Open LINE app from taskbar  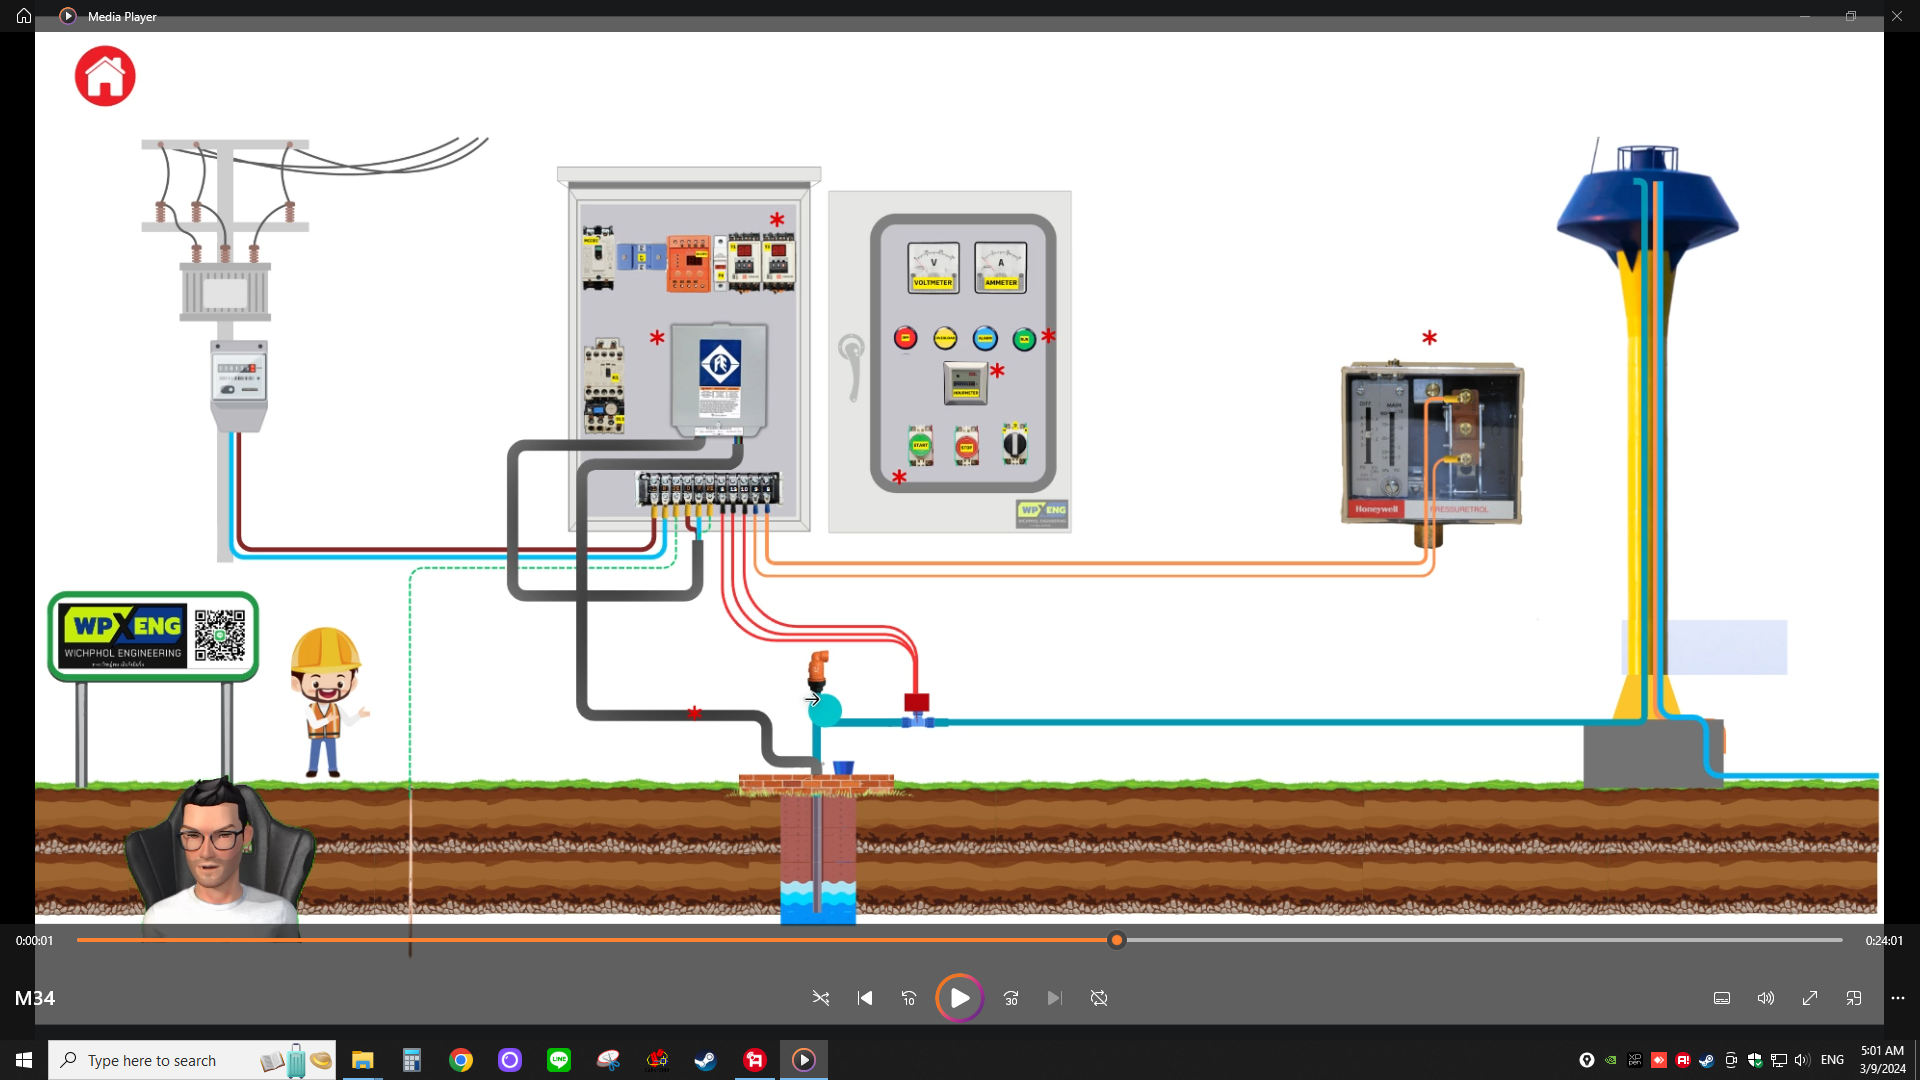[559, 1060]
